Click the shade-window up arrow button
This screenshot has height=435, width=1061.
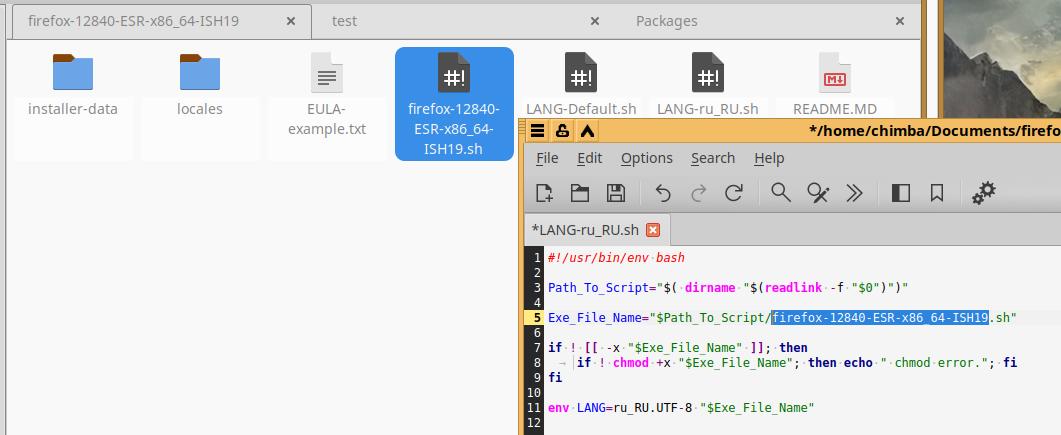(587, 131)
